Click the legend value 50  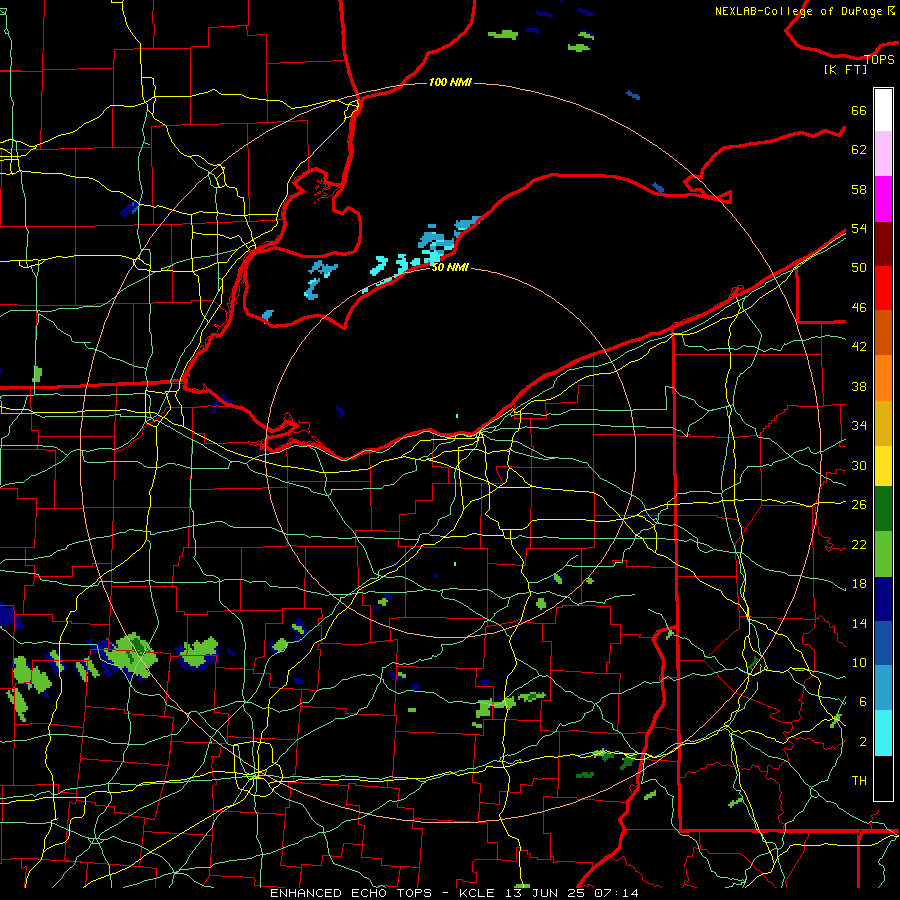[859, 267]
